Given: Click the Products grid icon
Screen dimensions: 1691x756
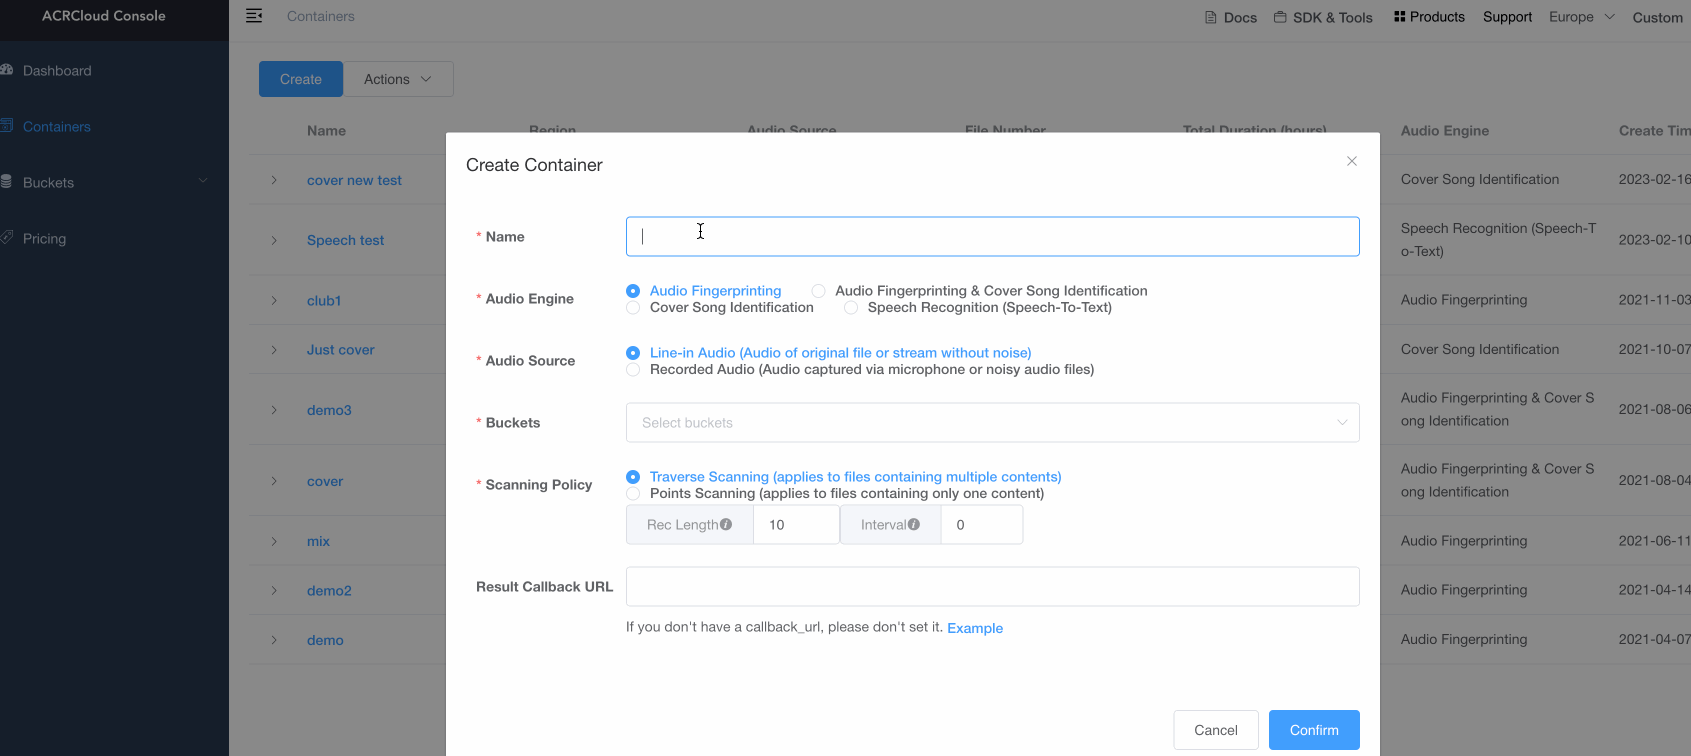Looking at the screenshot, I should 1400,17.
